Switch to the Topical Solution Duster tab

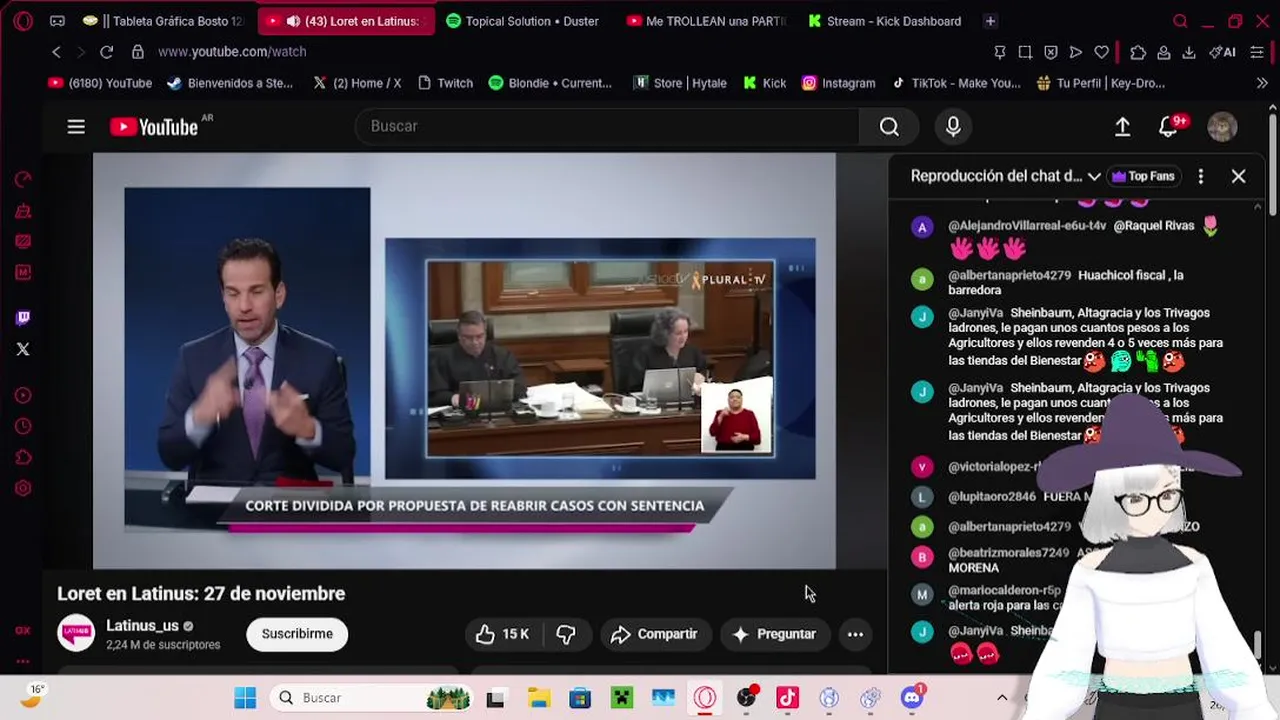click(x=524, y=21)
